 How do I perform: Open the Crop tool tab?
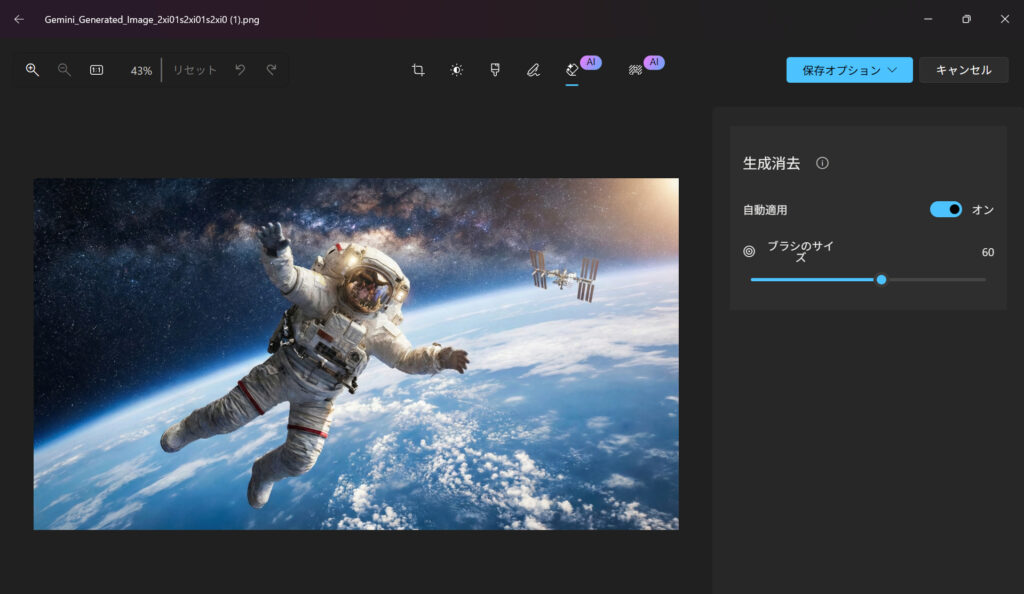[x=418, y=70]
